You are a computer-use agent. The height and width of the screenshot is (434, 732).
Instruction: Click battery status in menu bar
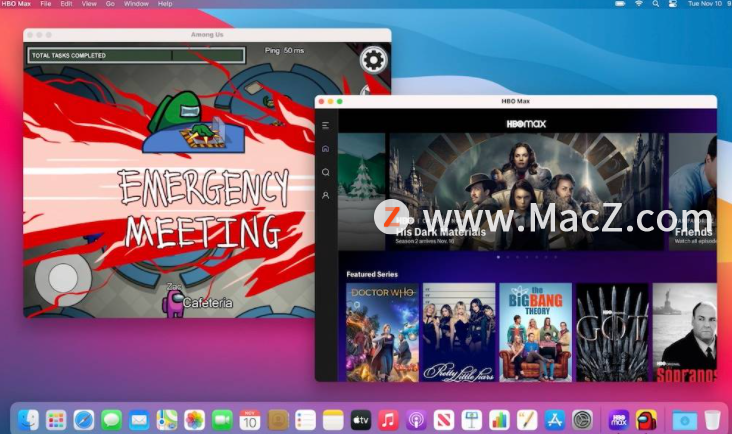[620, 4]
